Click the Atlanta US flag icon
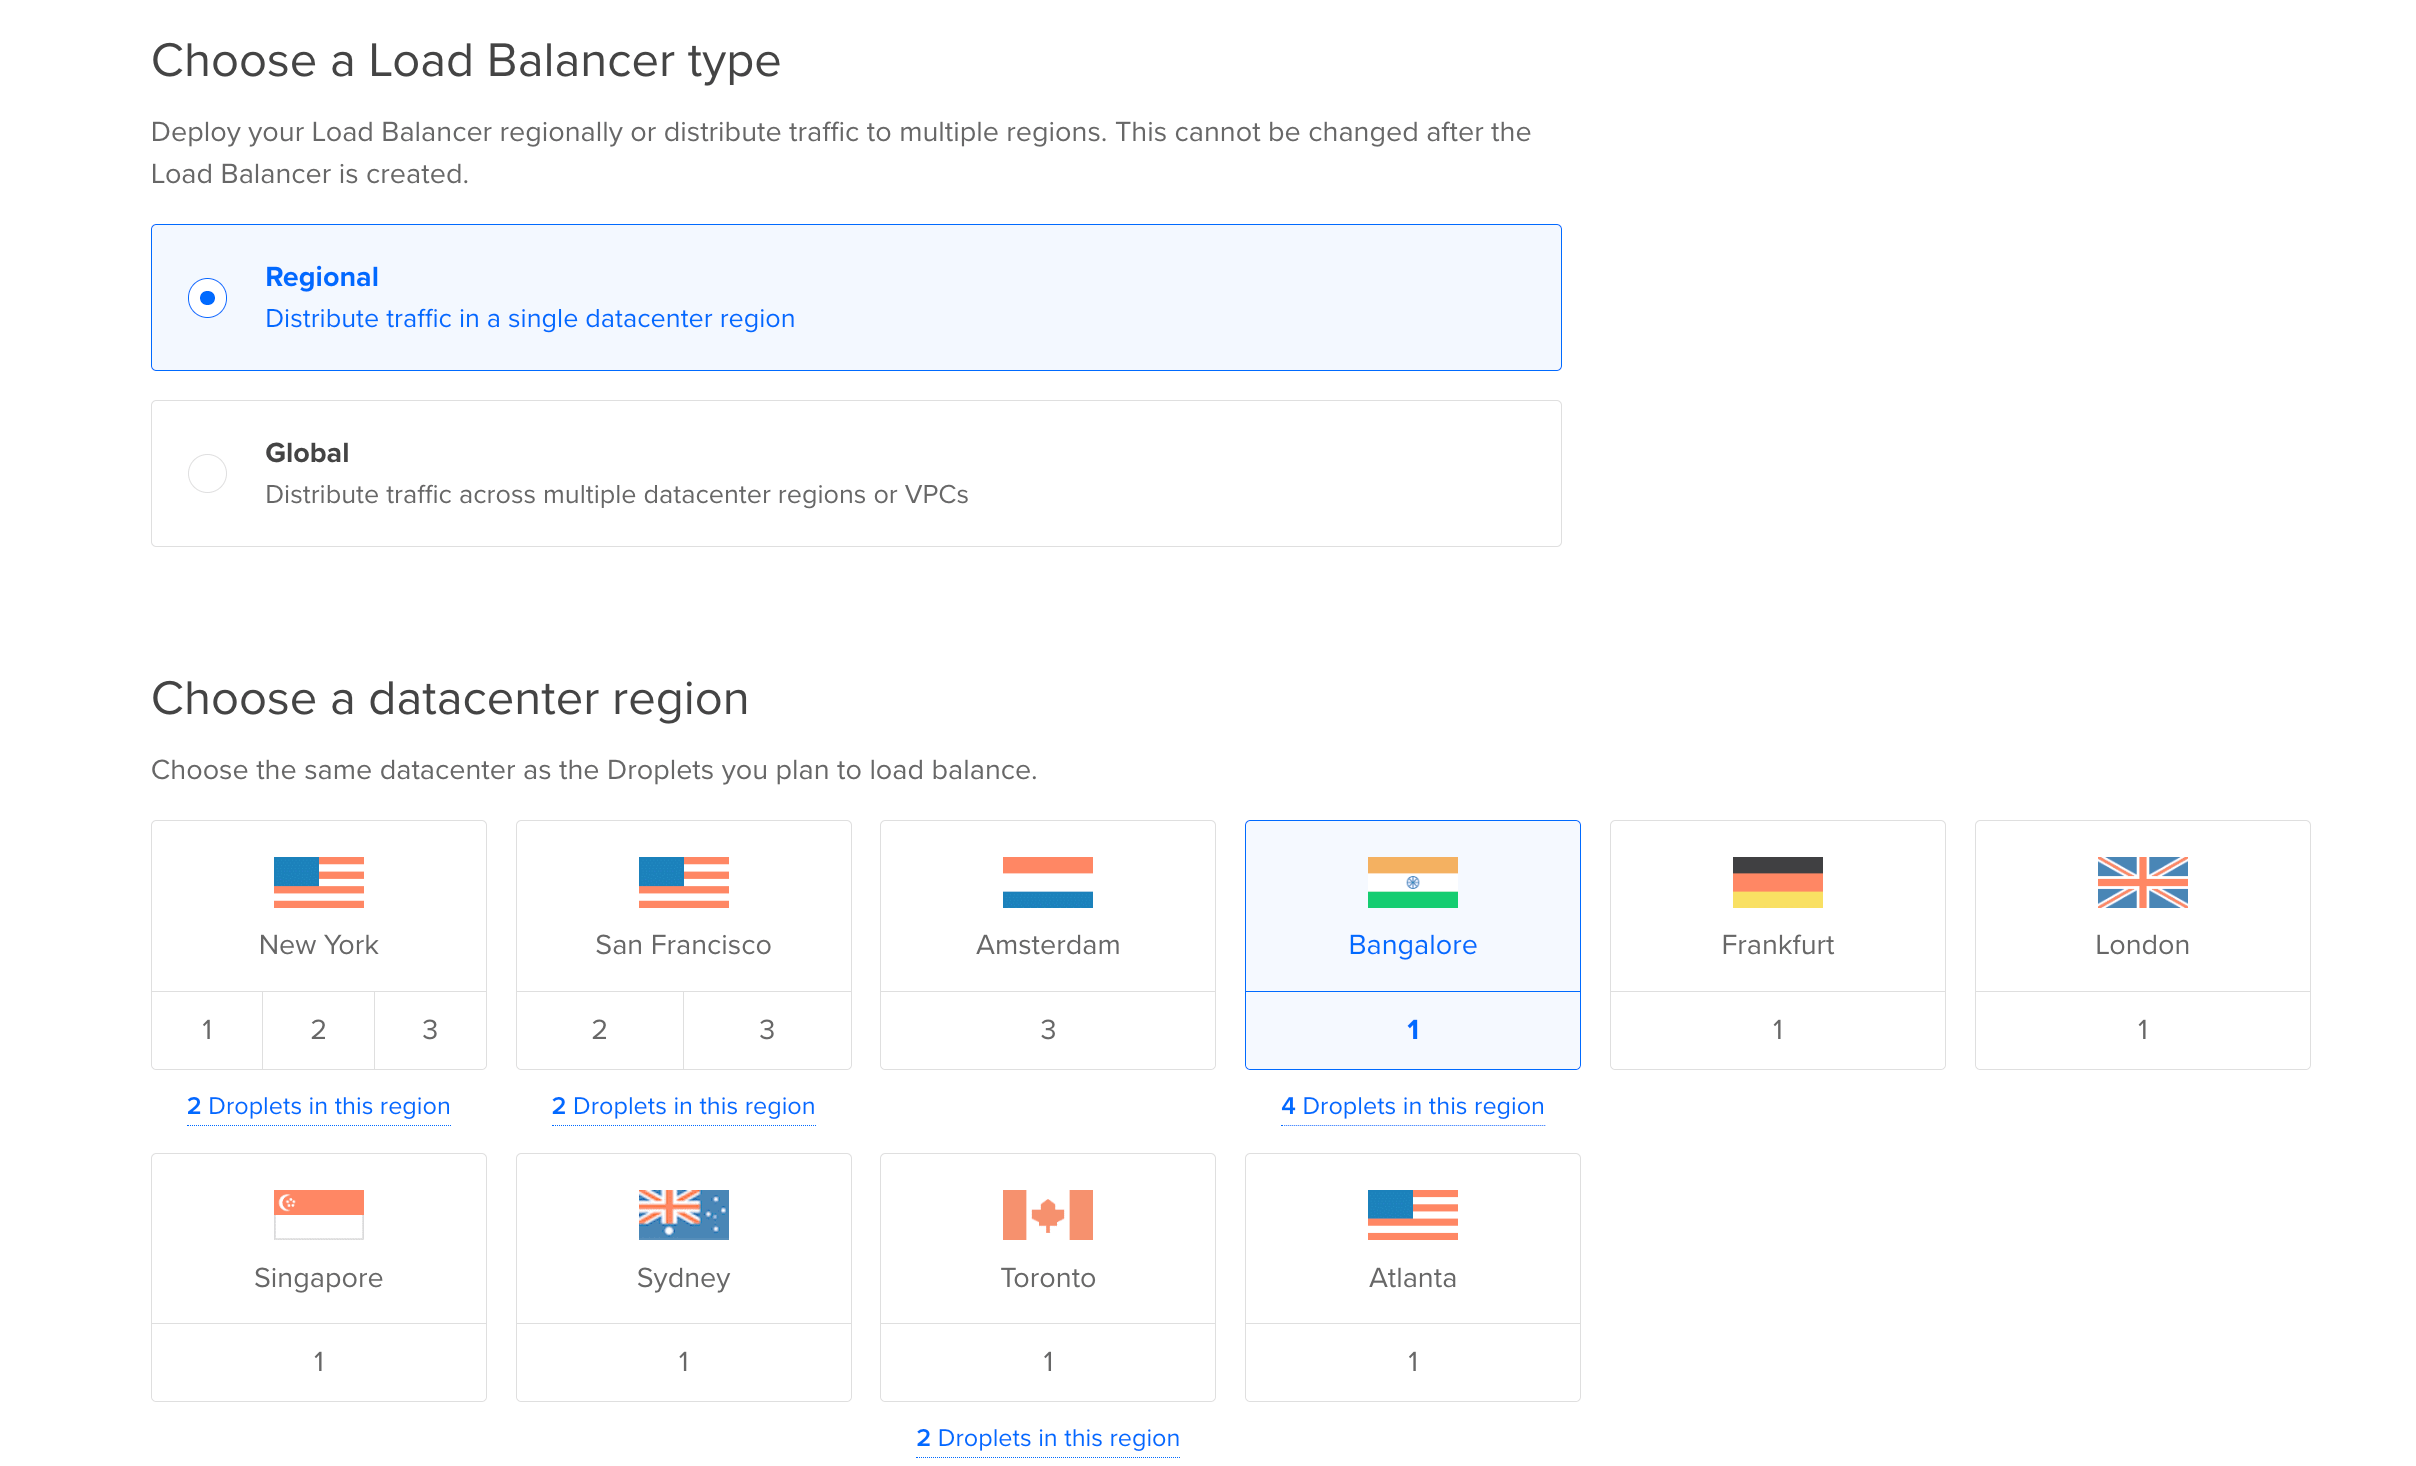 (x=1412, y=1215)
